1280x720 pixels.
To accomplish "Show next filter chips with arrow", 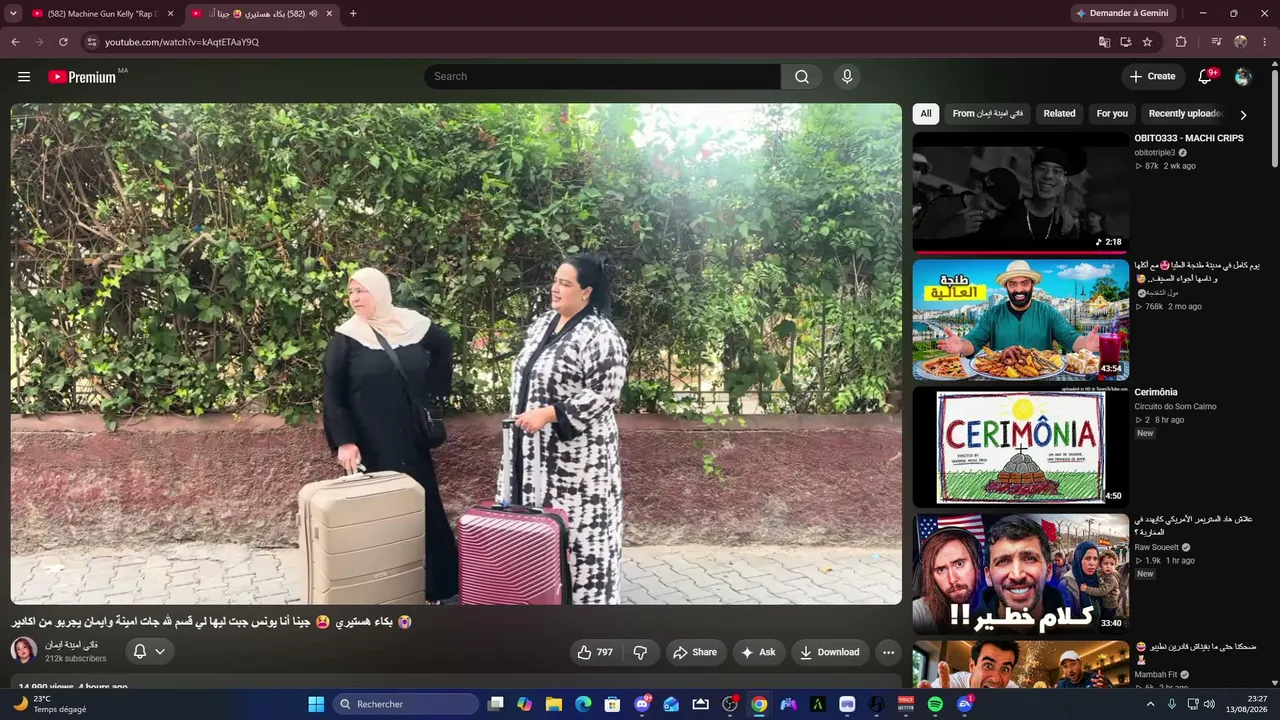I will point(1243,114).
